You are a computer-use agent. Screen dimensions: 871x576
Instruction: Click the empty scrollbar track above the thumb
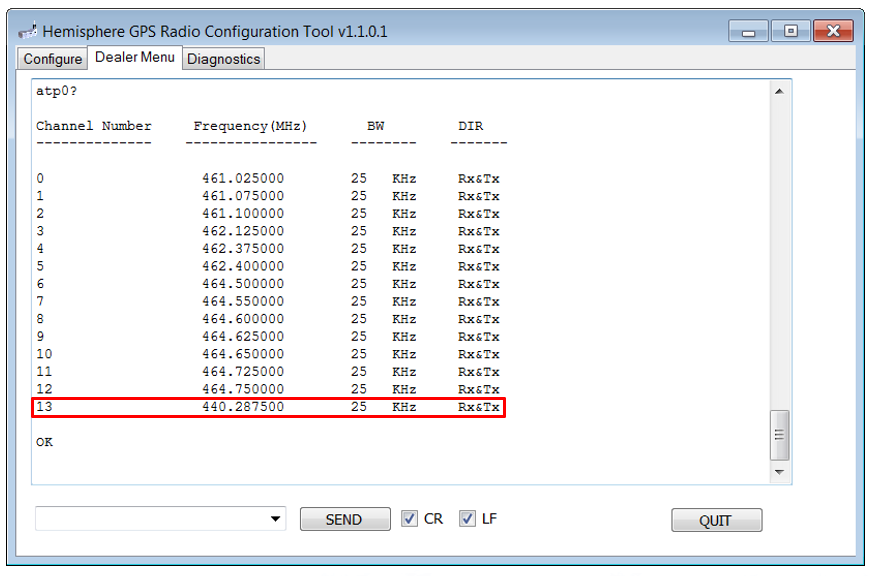point(779,250)
